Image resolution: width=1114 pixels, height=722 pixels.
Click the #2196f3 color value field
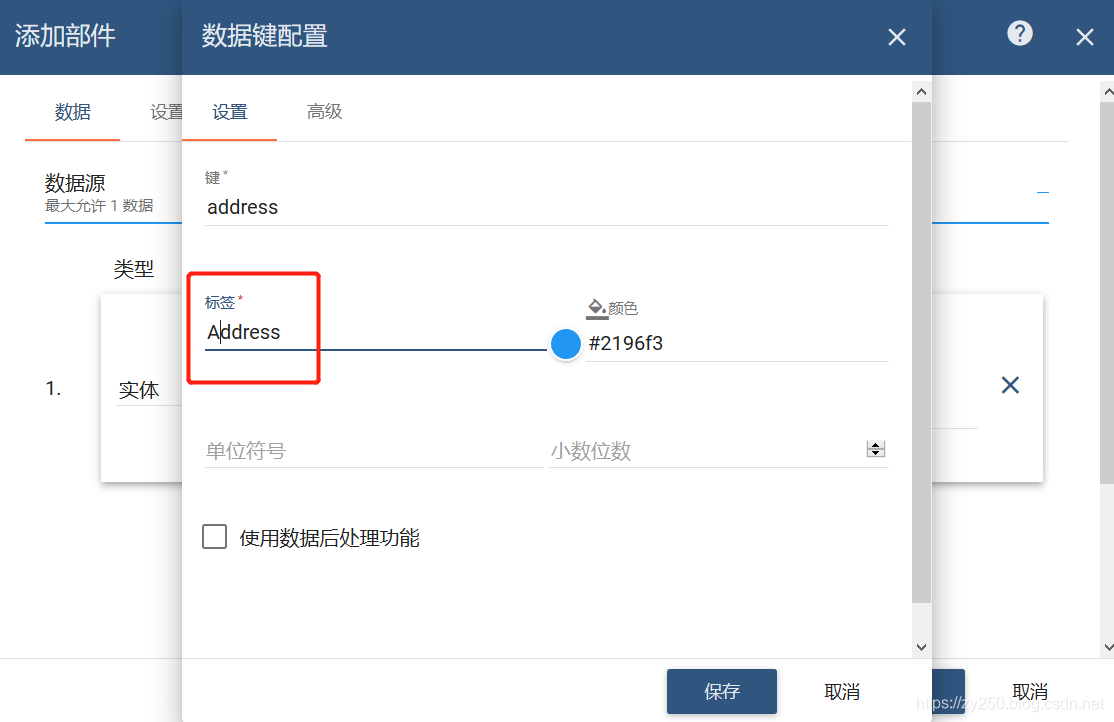point(737,344)
